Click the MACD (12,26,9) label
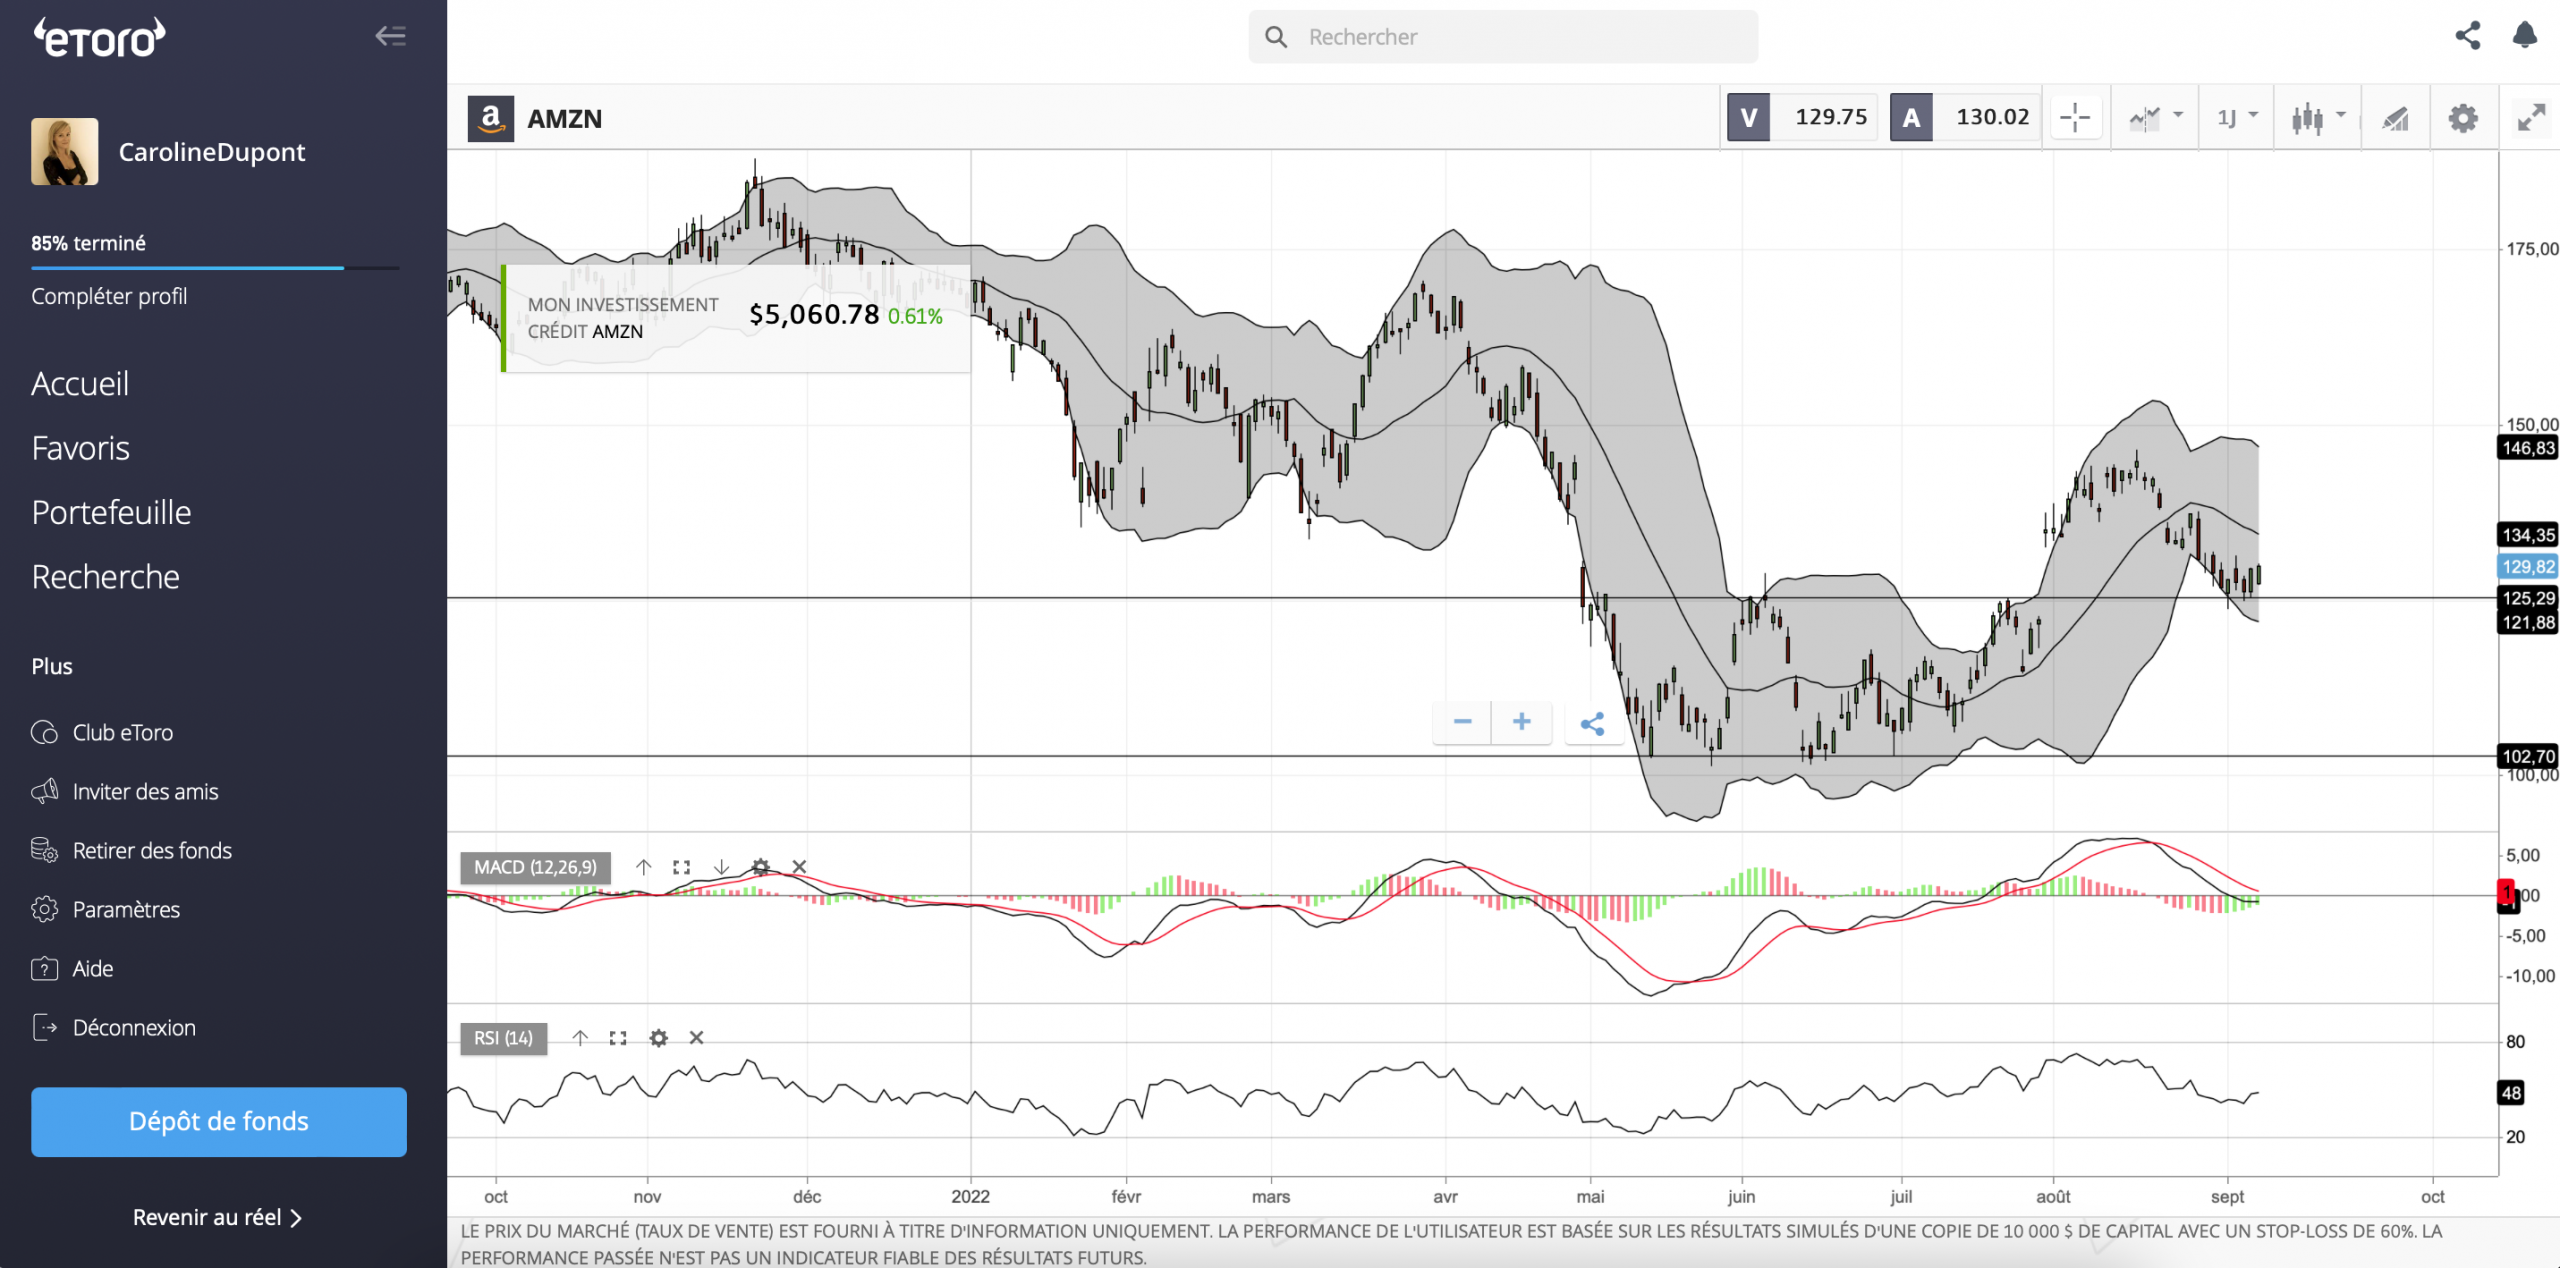Viewport: 2560px width, 1268px height. click(x=535, y=867)
